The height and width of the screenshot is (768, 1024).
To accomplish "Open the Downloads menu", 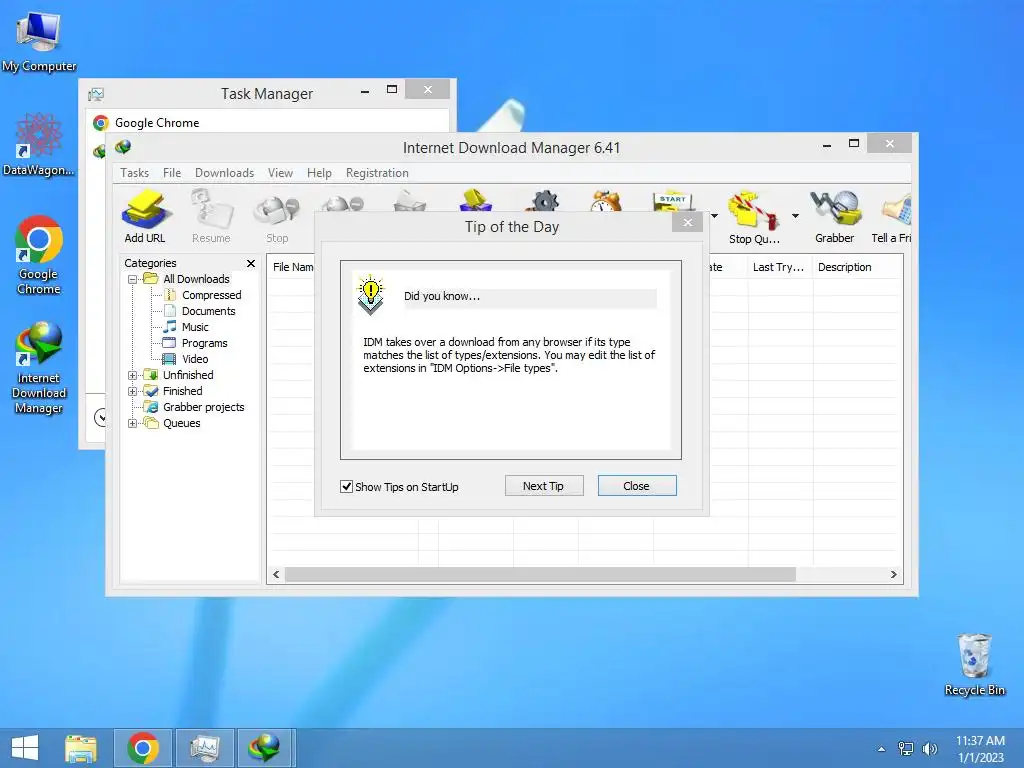I will (224, 173).
